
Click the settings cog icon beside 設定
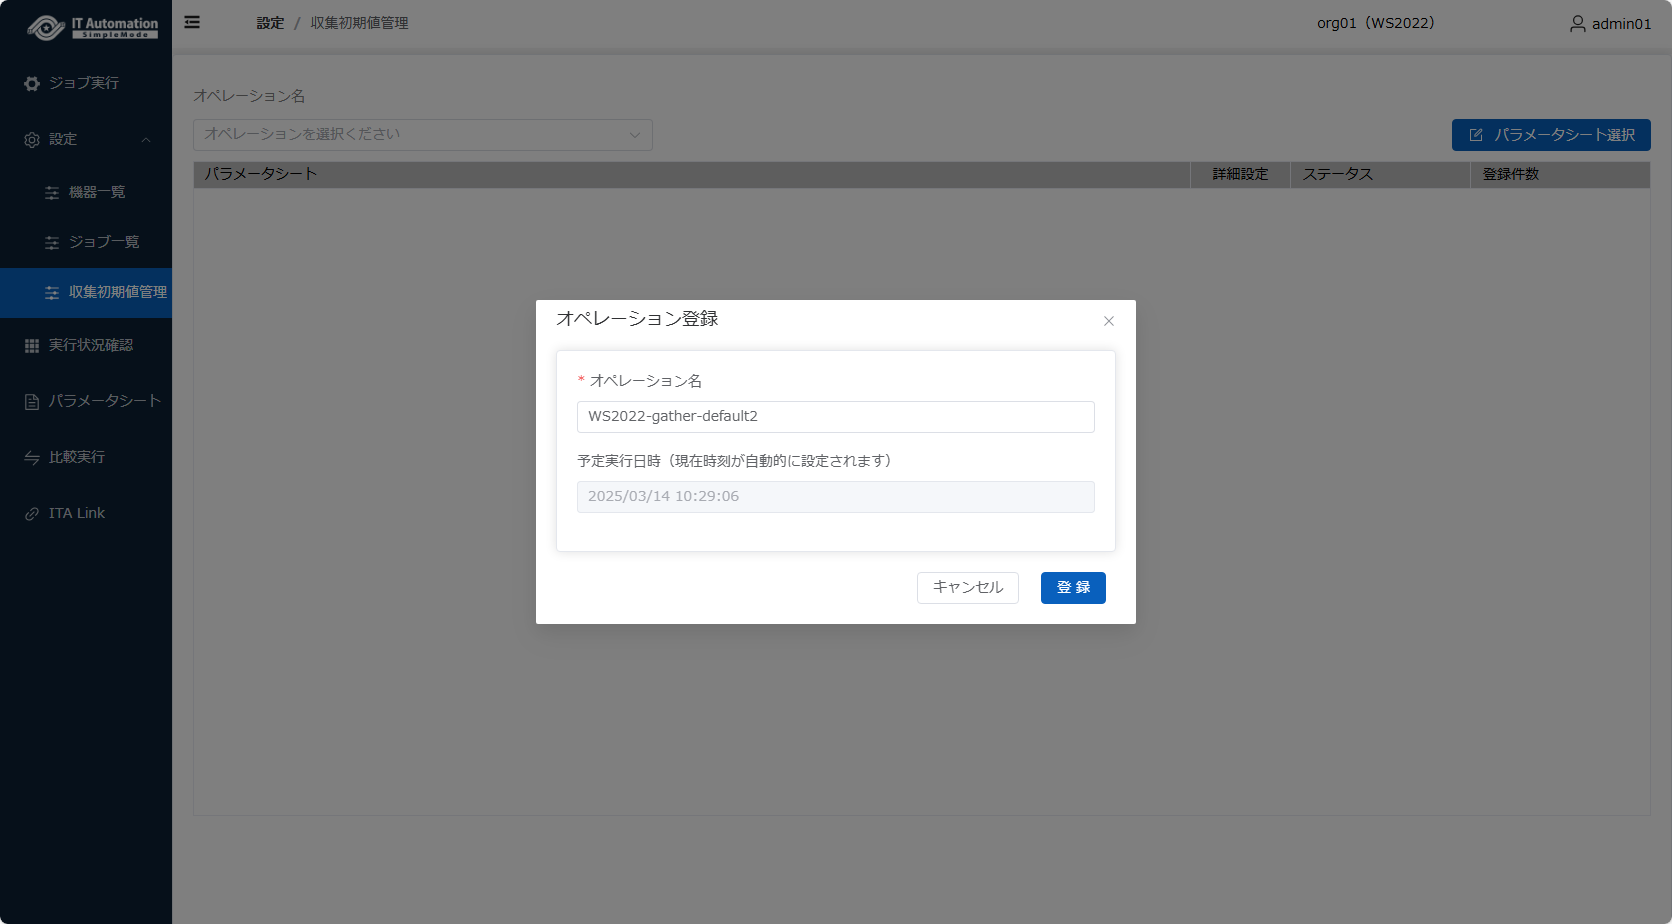pyautogui.click(x=32, y=140)
